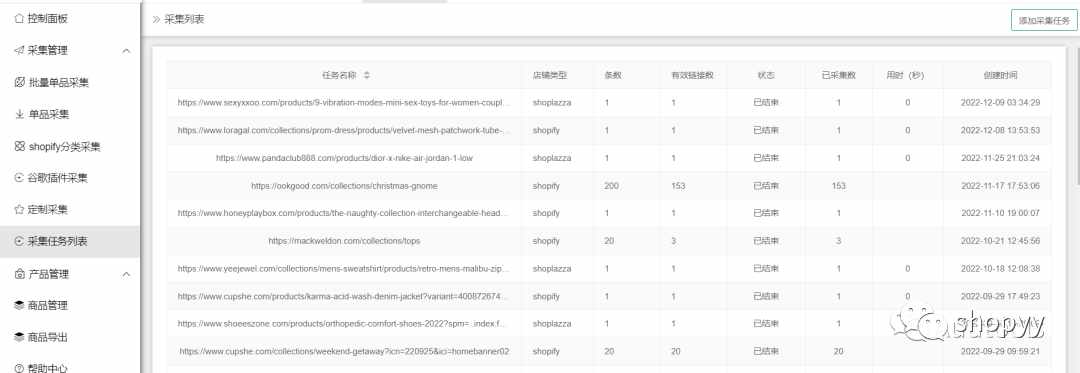Select 采集任务列表 in the sidebar
The width and height of the screenshot is (1080, 373).
[x=70, y=242]
